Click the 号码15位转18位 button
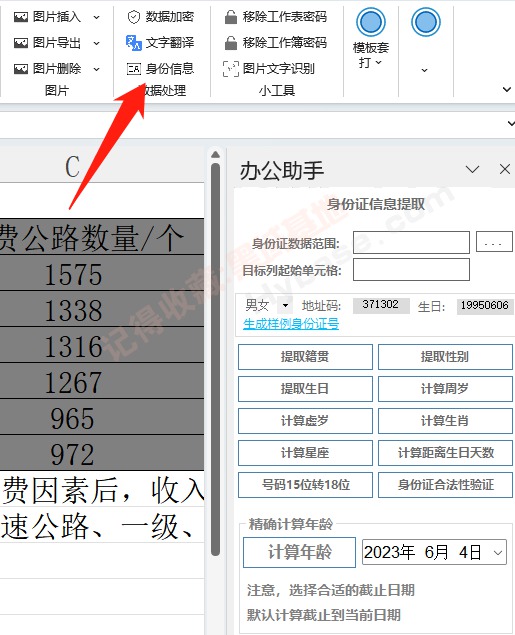 [305, 485]
